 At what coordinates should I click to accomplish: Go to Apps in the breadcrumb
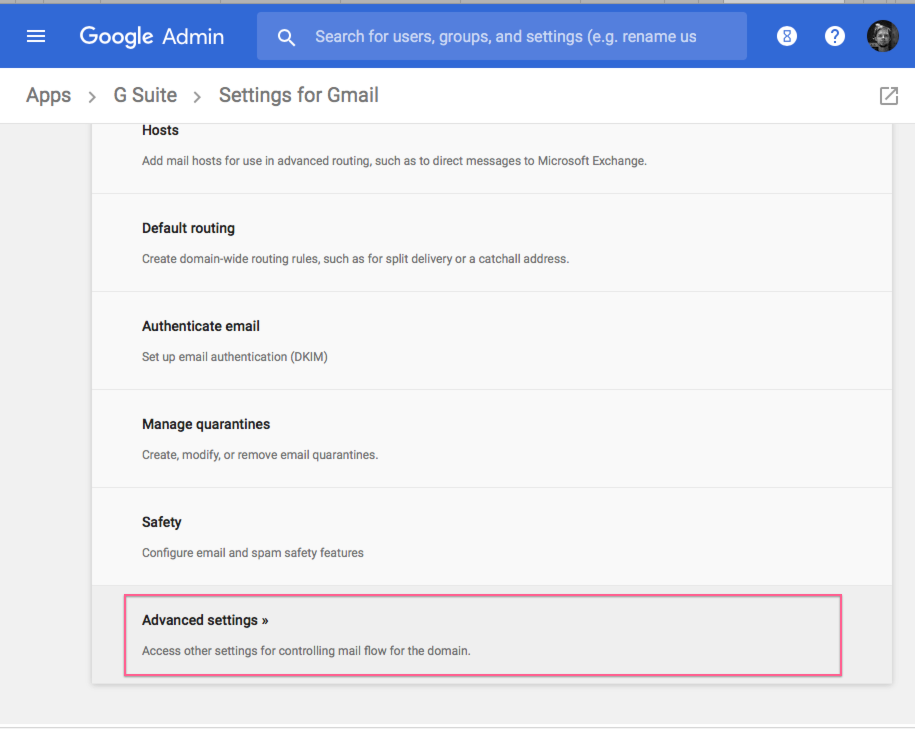pos(48,95)
